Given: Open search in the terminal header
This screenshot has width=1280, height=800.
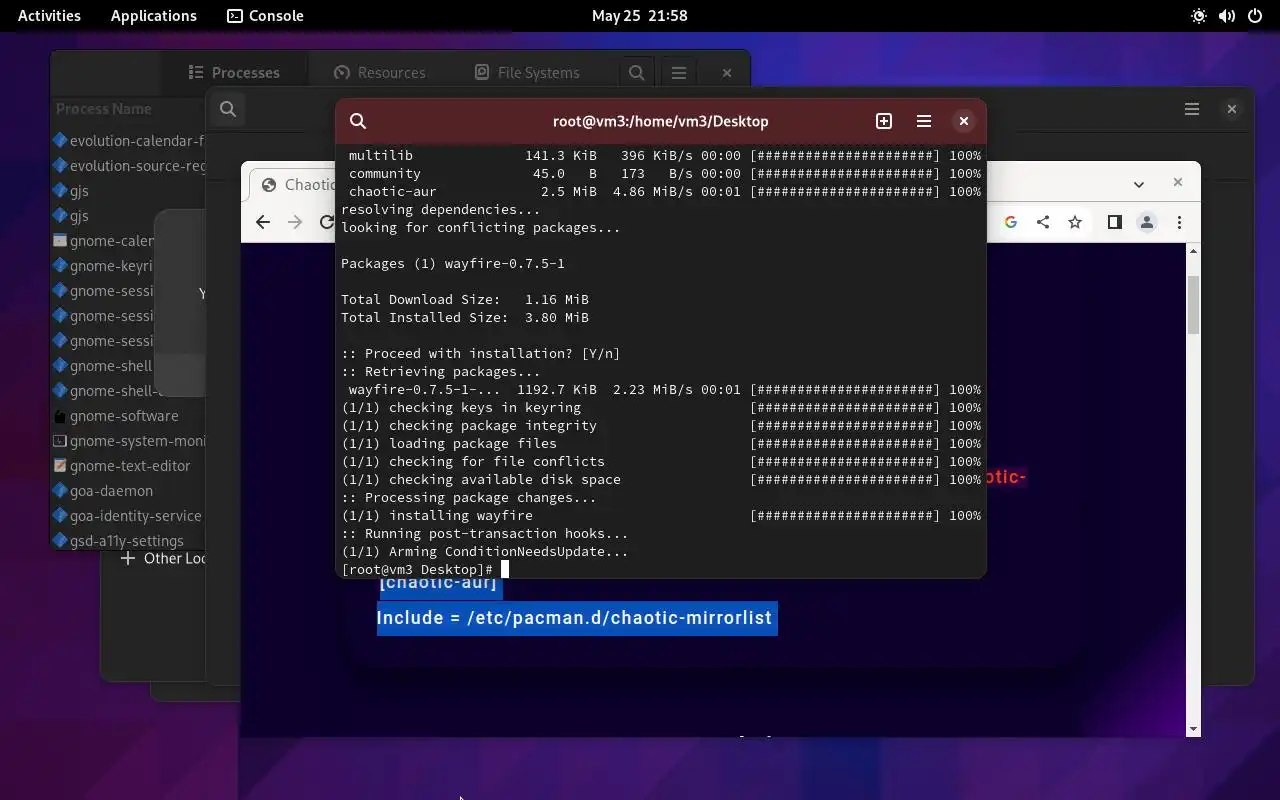Looking at the screenshot, I should (358, 121).
